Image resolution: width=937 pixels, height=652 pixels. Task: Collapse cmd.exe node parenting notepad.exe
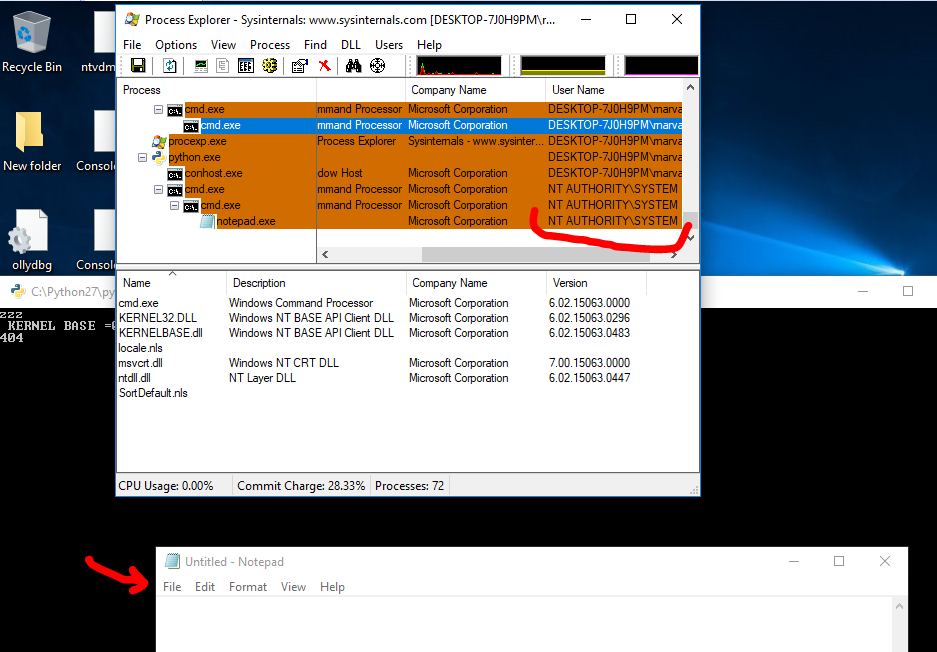[x=174, y=205]
